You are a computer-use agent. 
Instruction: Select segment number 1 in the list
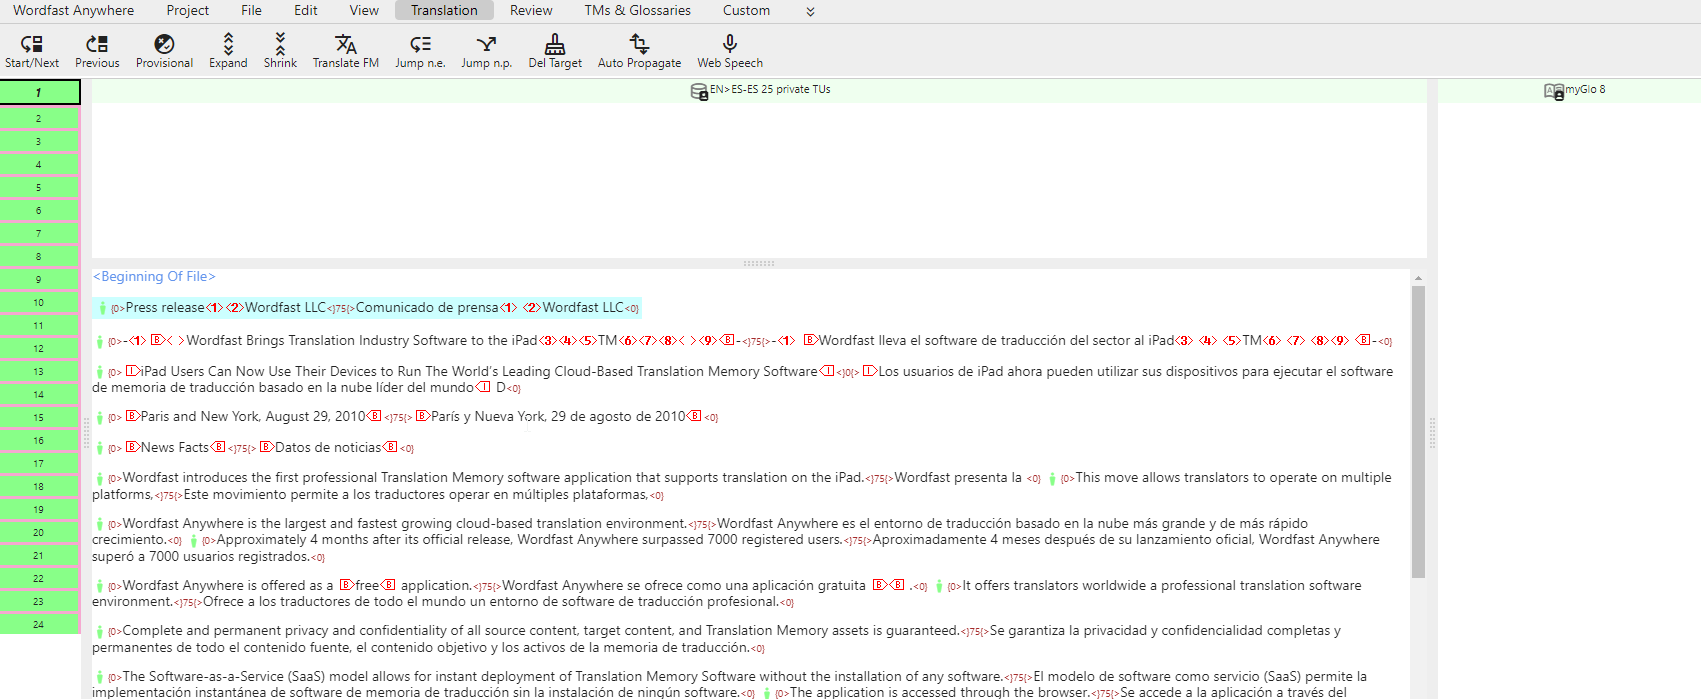(x=39, y=92)
